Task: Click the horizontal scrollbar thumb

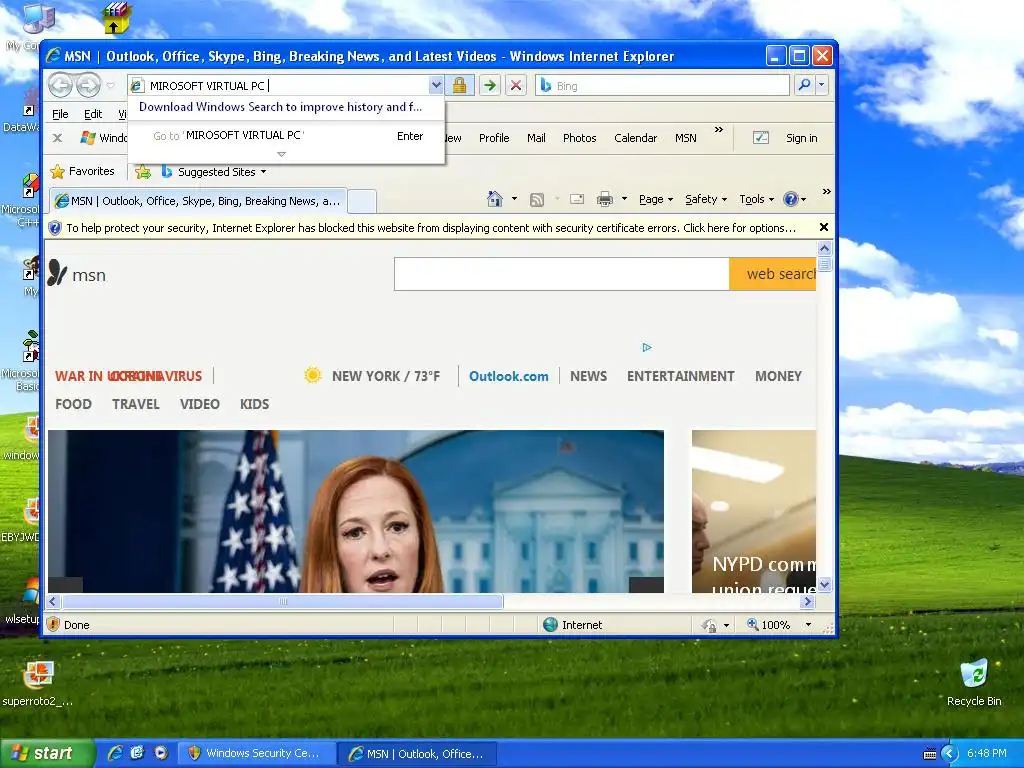Action: pos(283,601)
